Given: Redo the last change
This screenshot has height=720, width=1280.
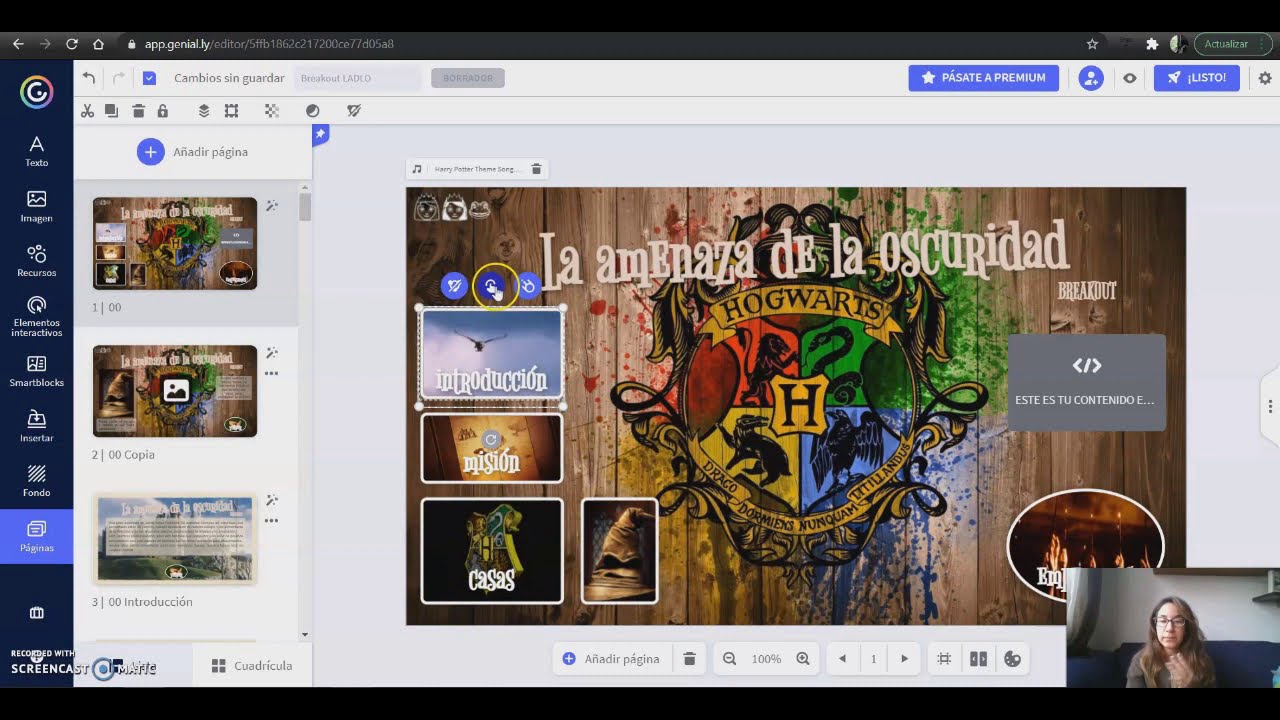Looking at the screenshot, I should [x=119, y=78].
